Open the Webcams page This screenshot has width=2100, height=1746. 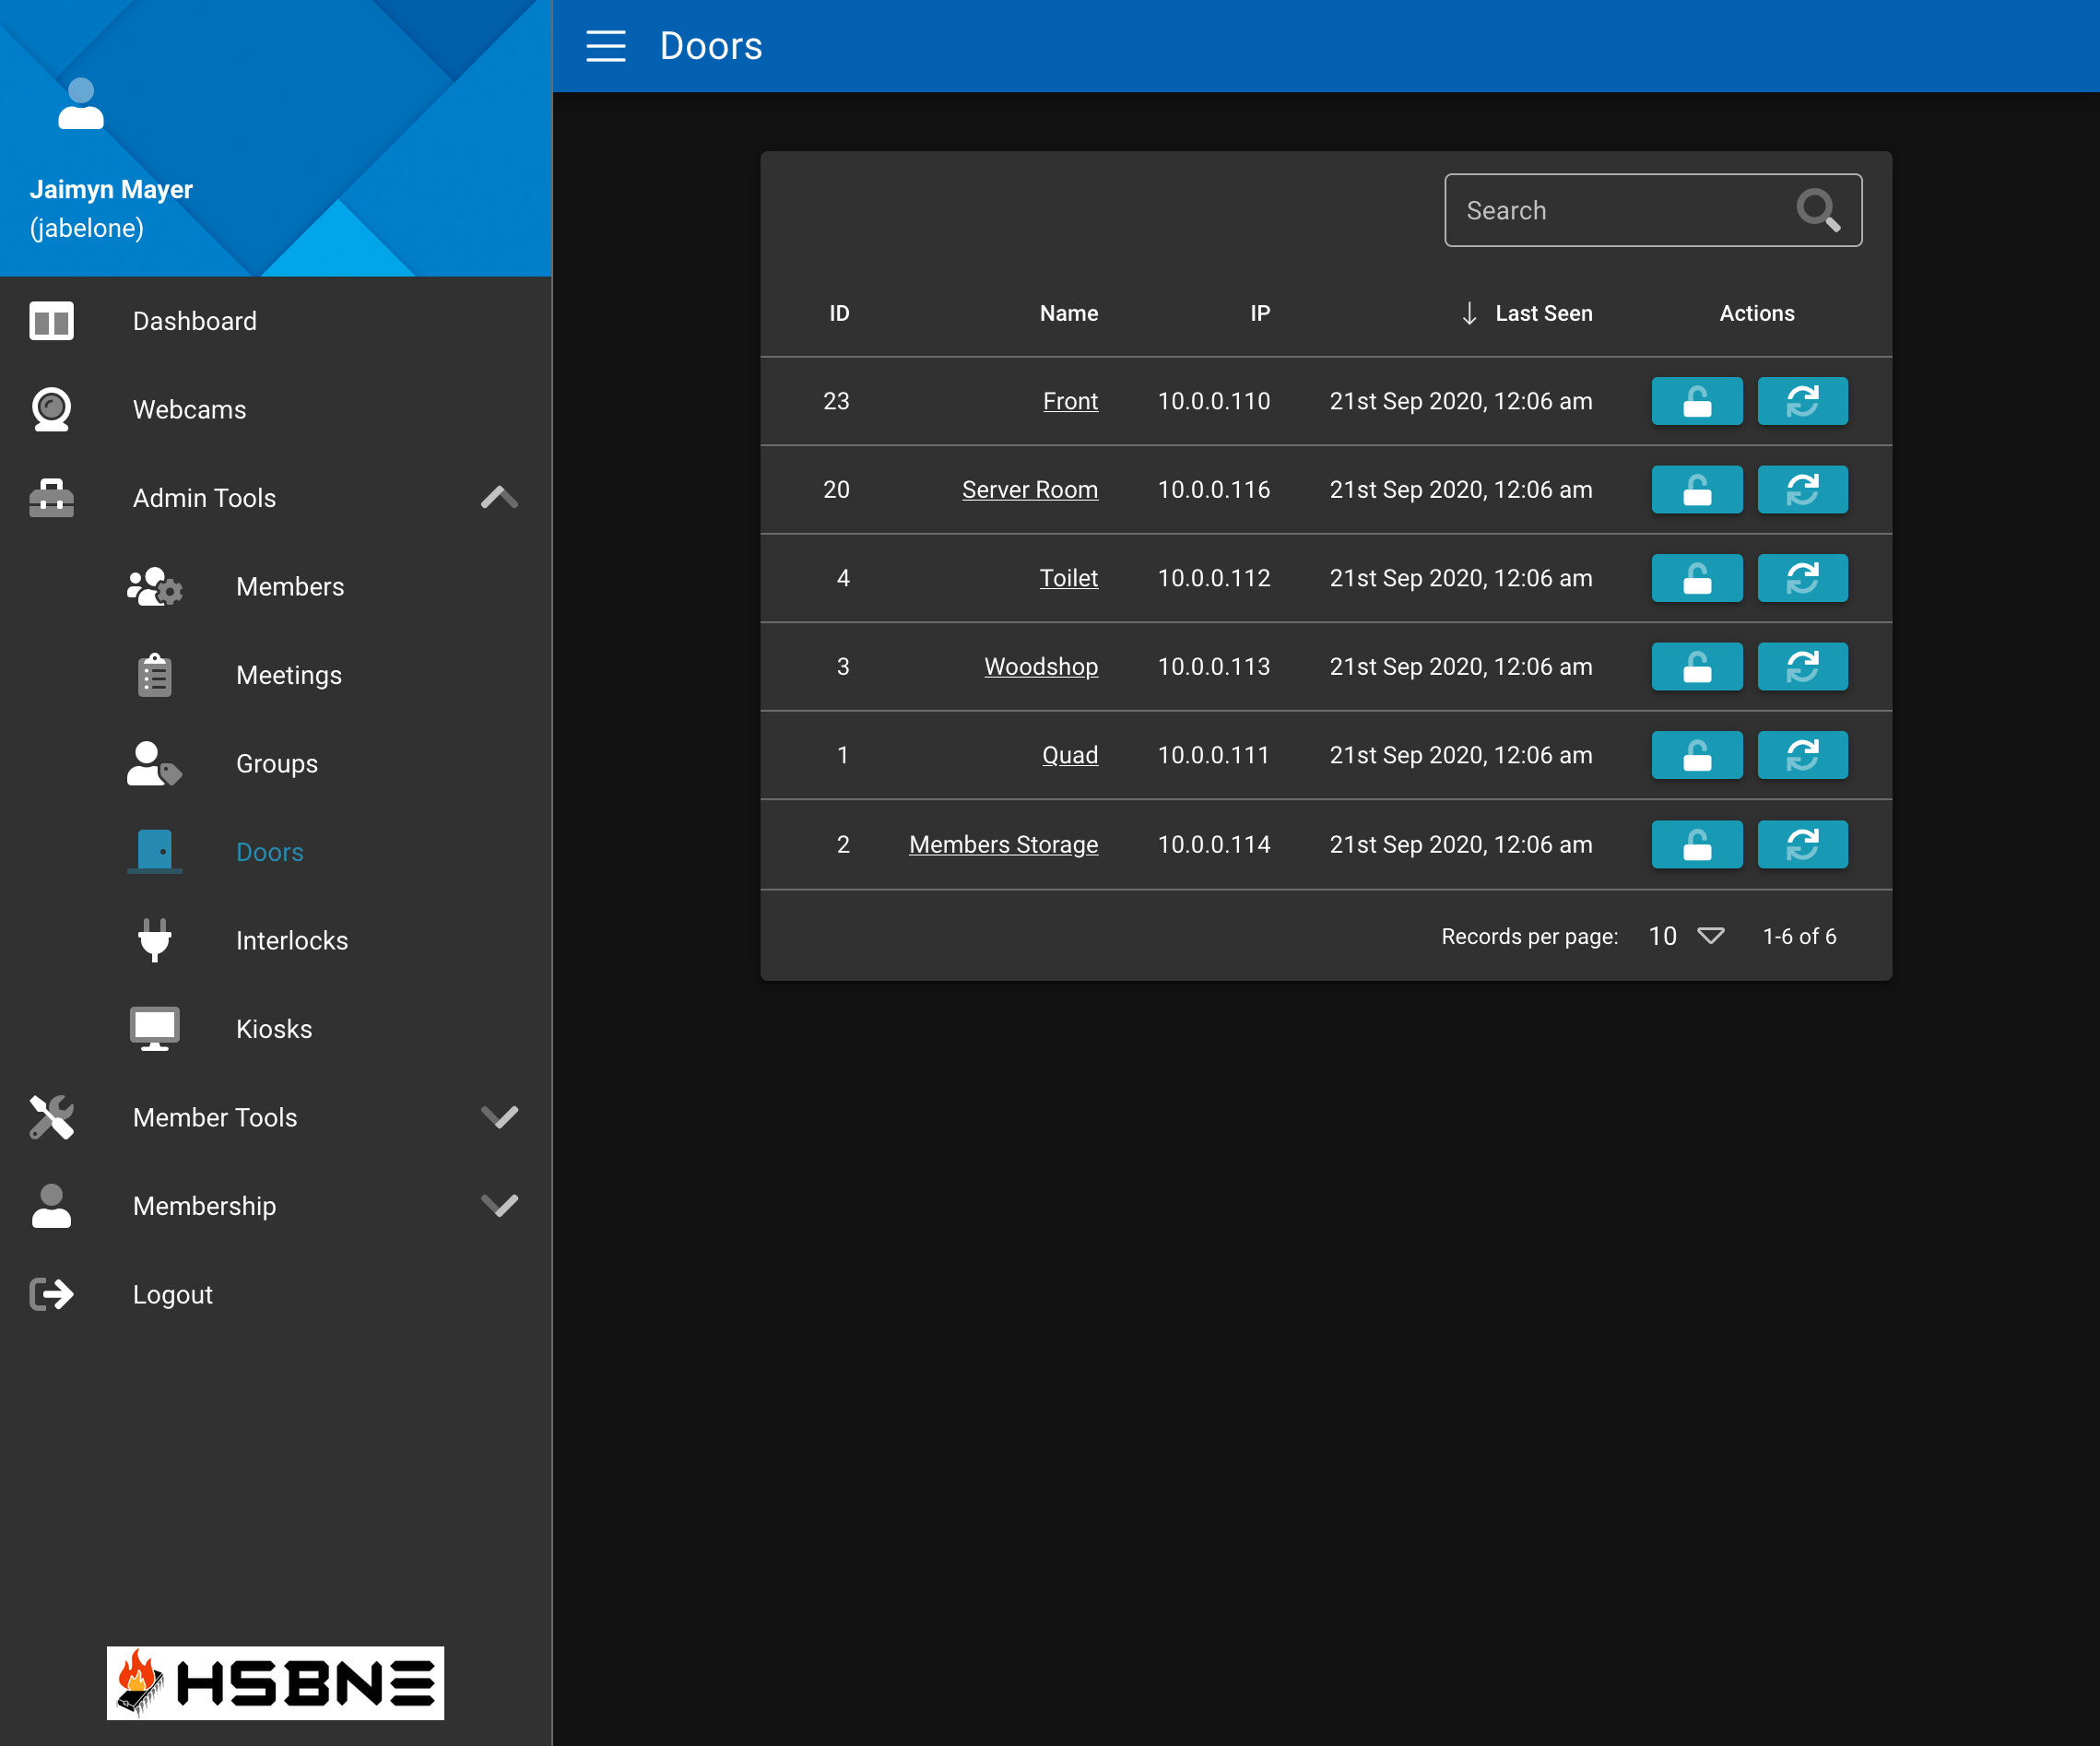[x=189, y=410]
